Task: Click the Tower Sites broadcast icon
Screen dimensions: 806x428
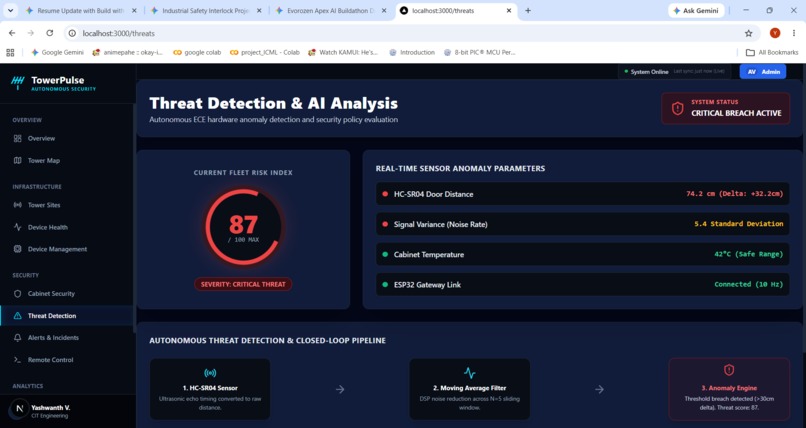Action: tap(17, 205)
